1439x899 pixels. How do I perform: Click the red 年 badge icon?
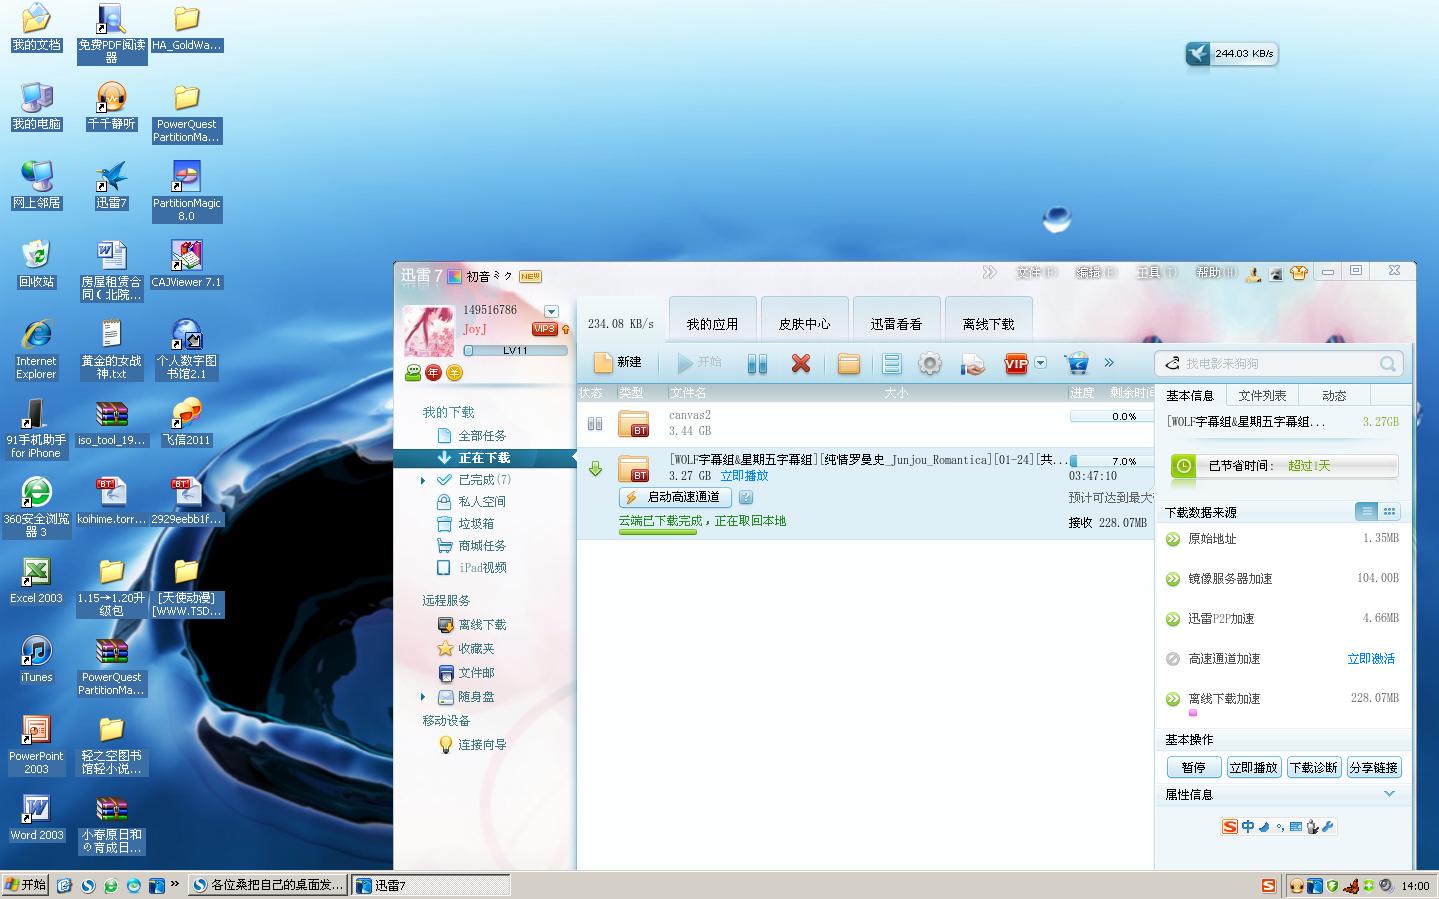pos(433,373)
